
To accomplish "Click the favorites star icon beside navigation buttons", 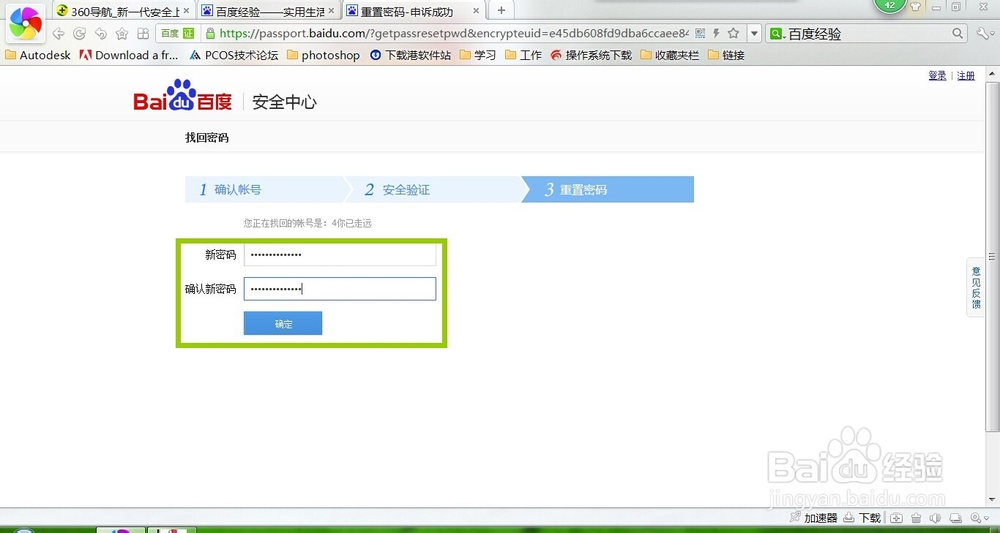I will click(122, 34).
